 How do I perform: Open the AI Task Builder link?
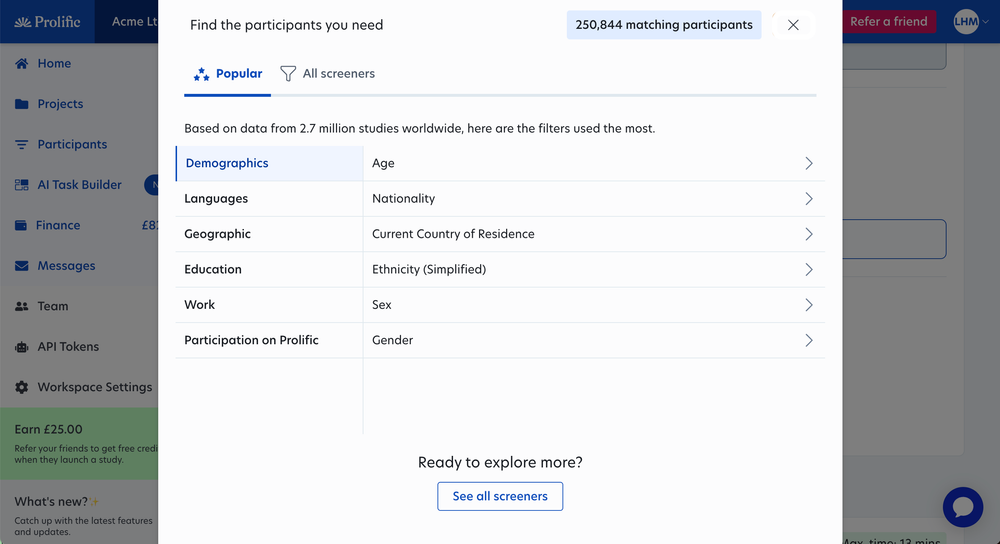point(79,185)
